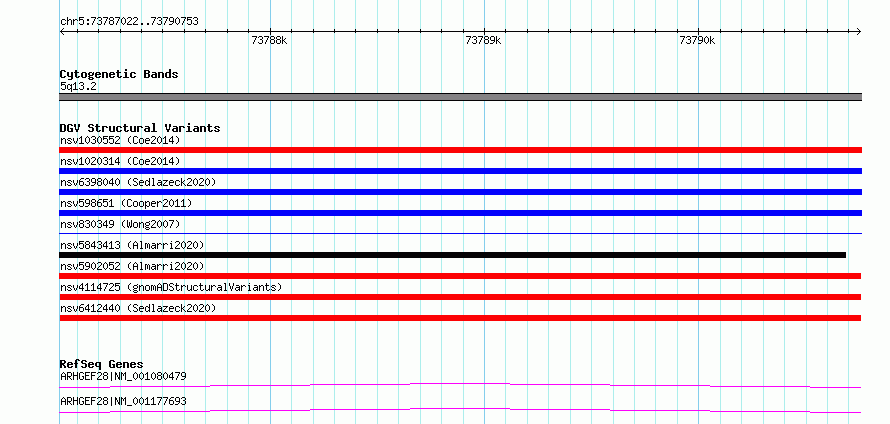Click the 73789k ruler position label

tap(484, 40)
